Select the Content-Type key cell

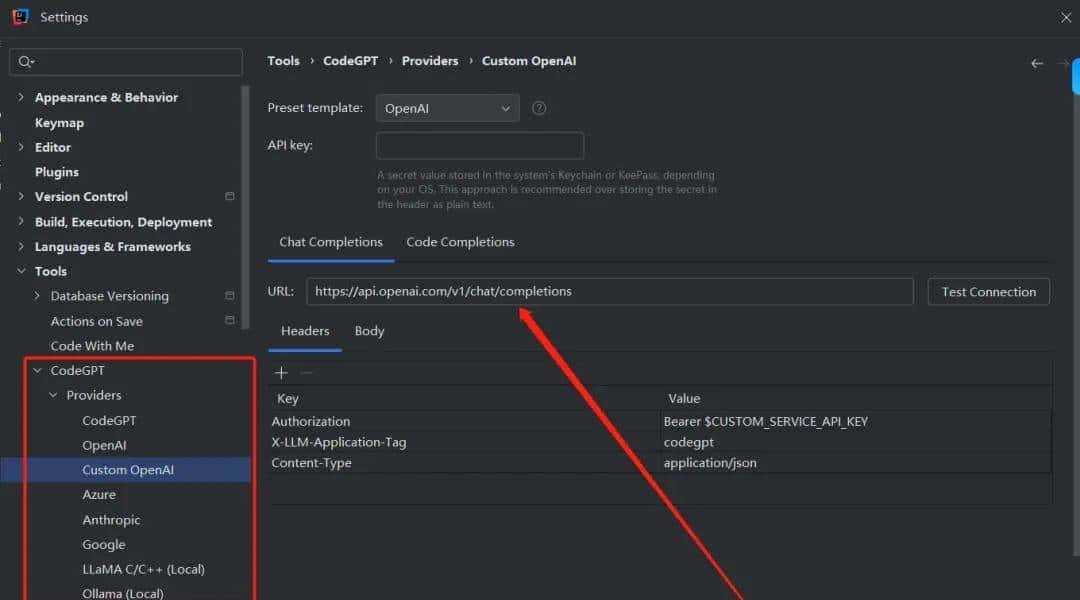click(x=464, y=463)
